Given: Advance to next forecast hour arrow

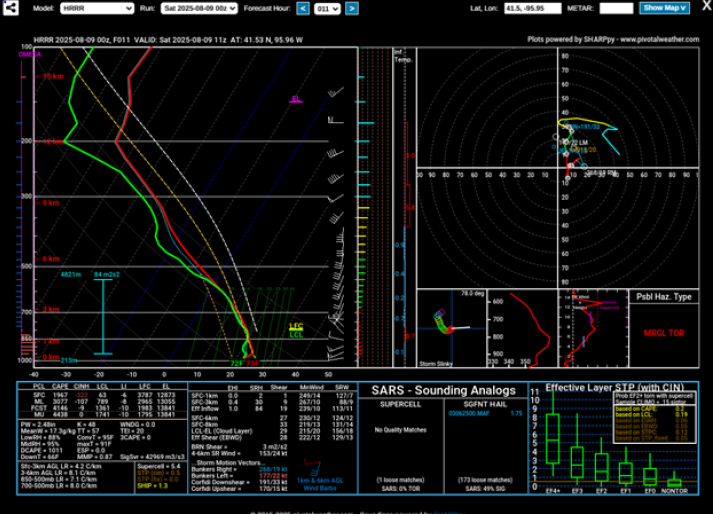Looking at the screenshot, I should coord(352,8).
